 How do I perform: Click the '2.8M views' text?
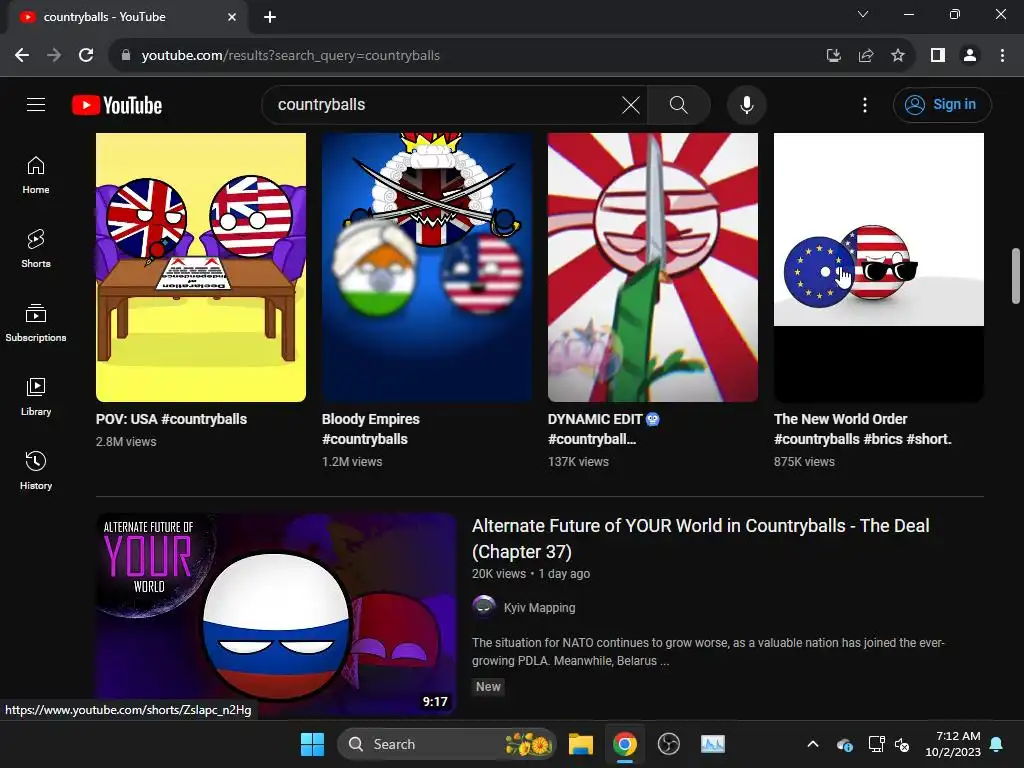tap(126, 441)
